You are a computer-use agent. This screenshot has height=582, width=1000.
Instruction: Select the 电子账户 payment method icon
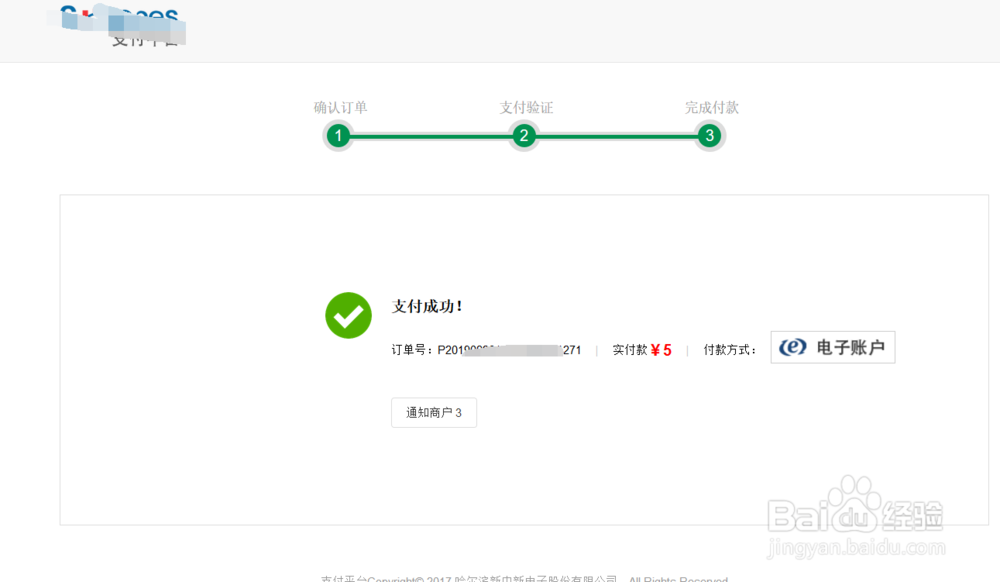(x=832, y=347)
